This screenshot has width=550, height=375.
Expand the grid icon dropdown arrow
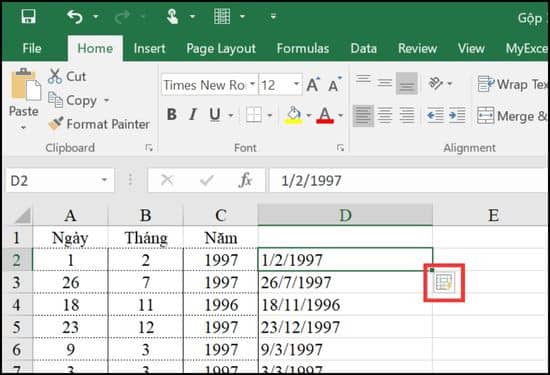pyautogui.click(x=242, y=16)
